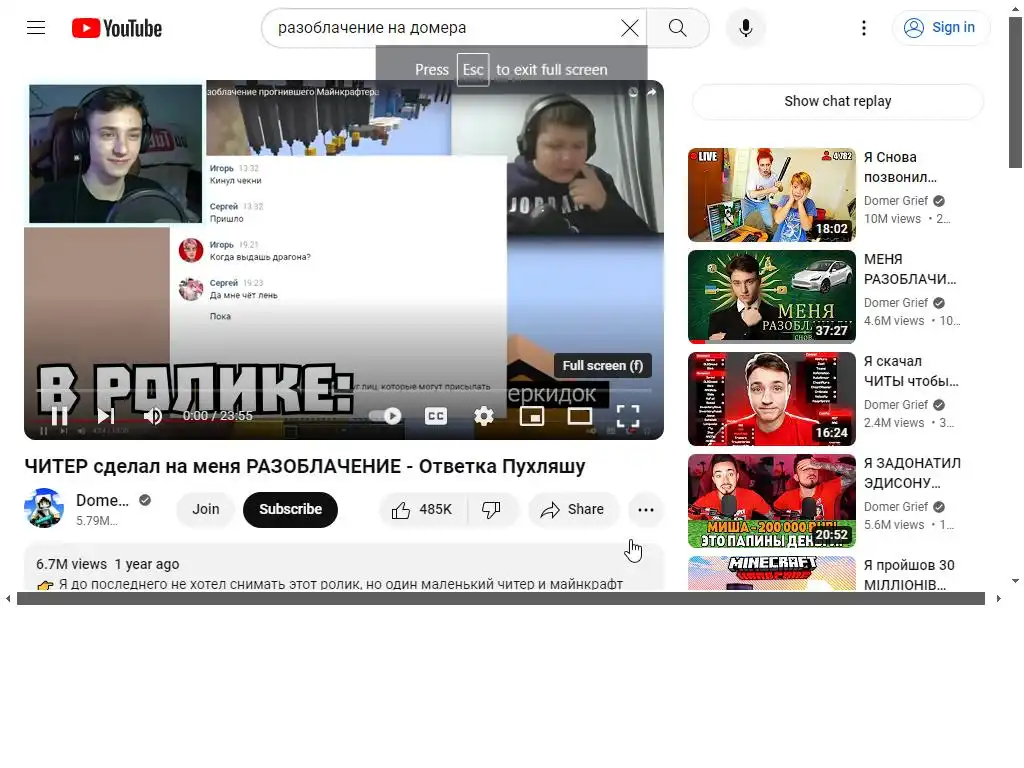Pause the video
This screenshot has height=768, width=1024.
point(59,415)
